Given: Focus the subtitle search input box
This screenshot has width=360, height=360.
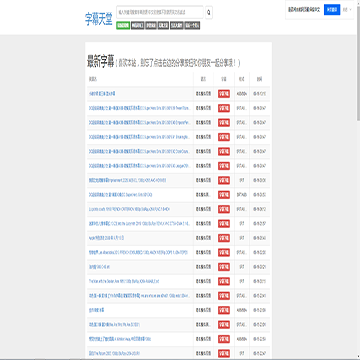Looking at the screenshot, I should 160,12.
